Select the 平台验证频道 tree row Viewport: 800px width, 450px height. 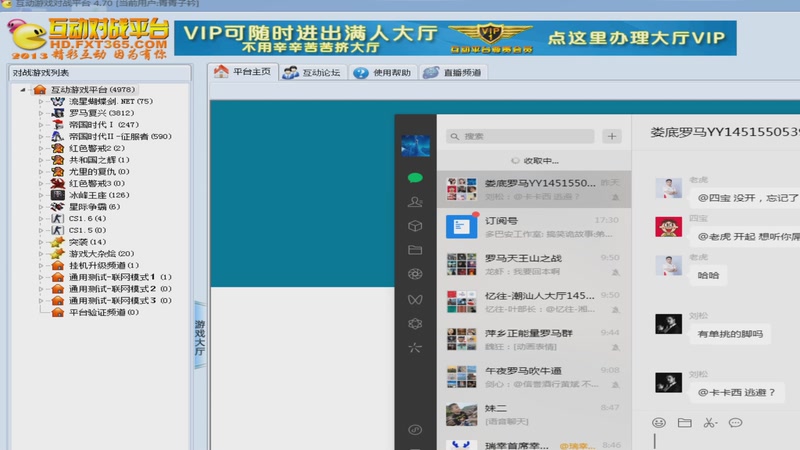[96, 312]
